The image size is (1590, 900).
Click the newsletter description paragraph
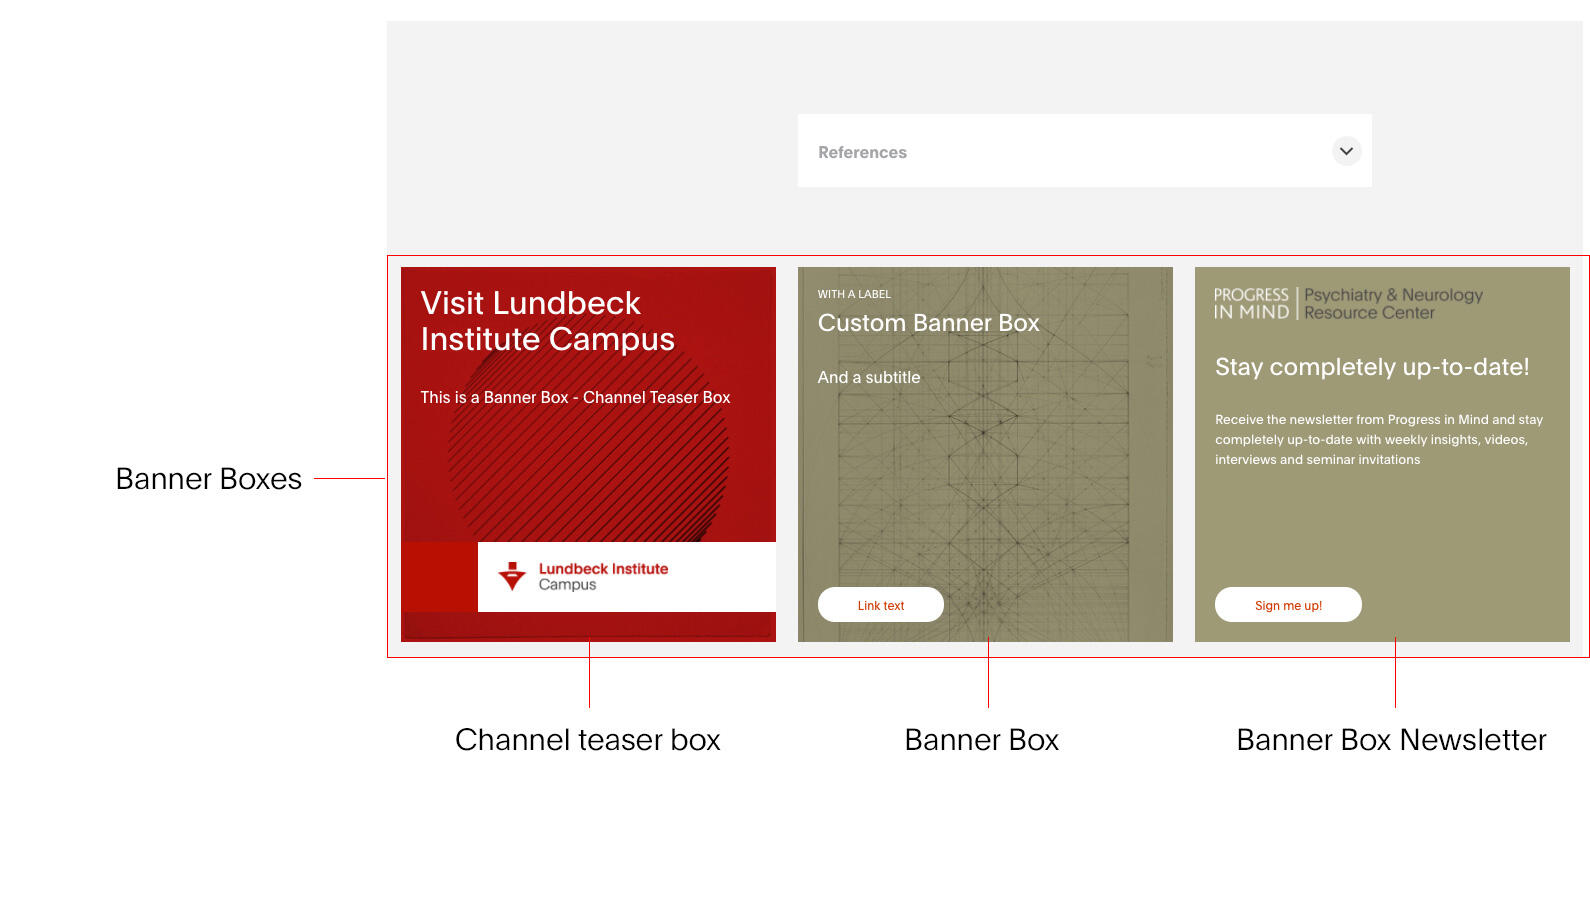(1378, 439)
